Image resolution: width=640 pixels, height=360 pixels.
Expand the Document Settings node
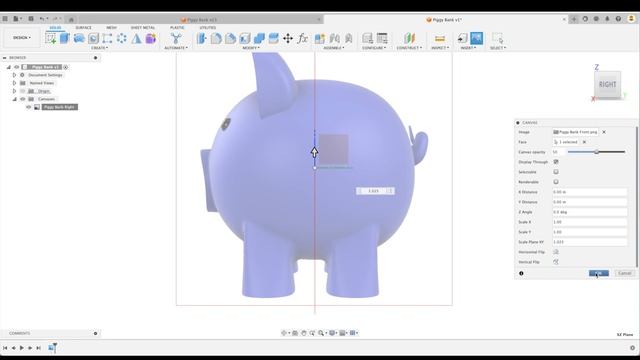click(x=14, y=75)
